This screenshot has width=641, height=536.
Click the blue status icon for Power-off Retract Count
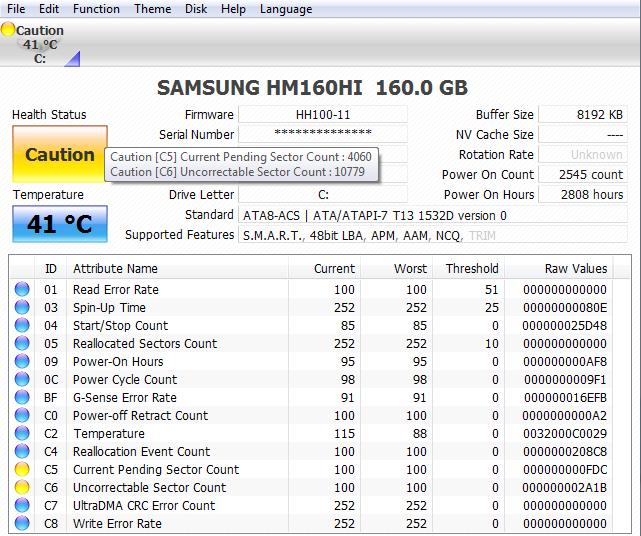(22, 415)
